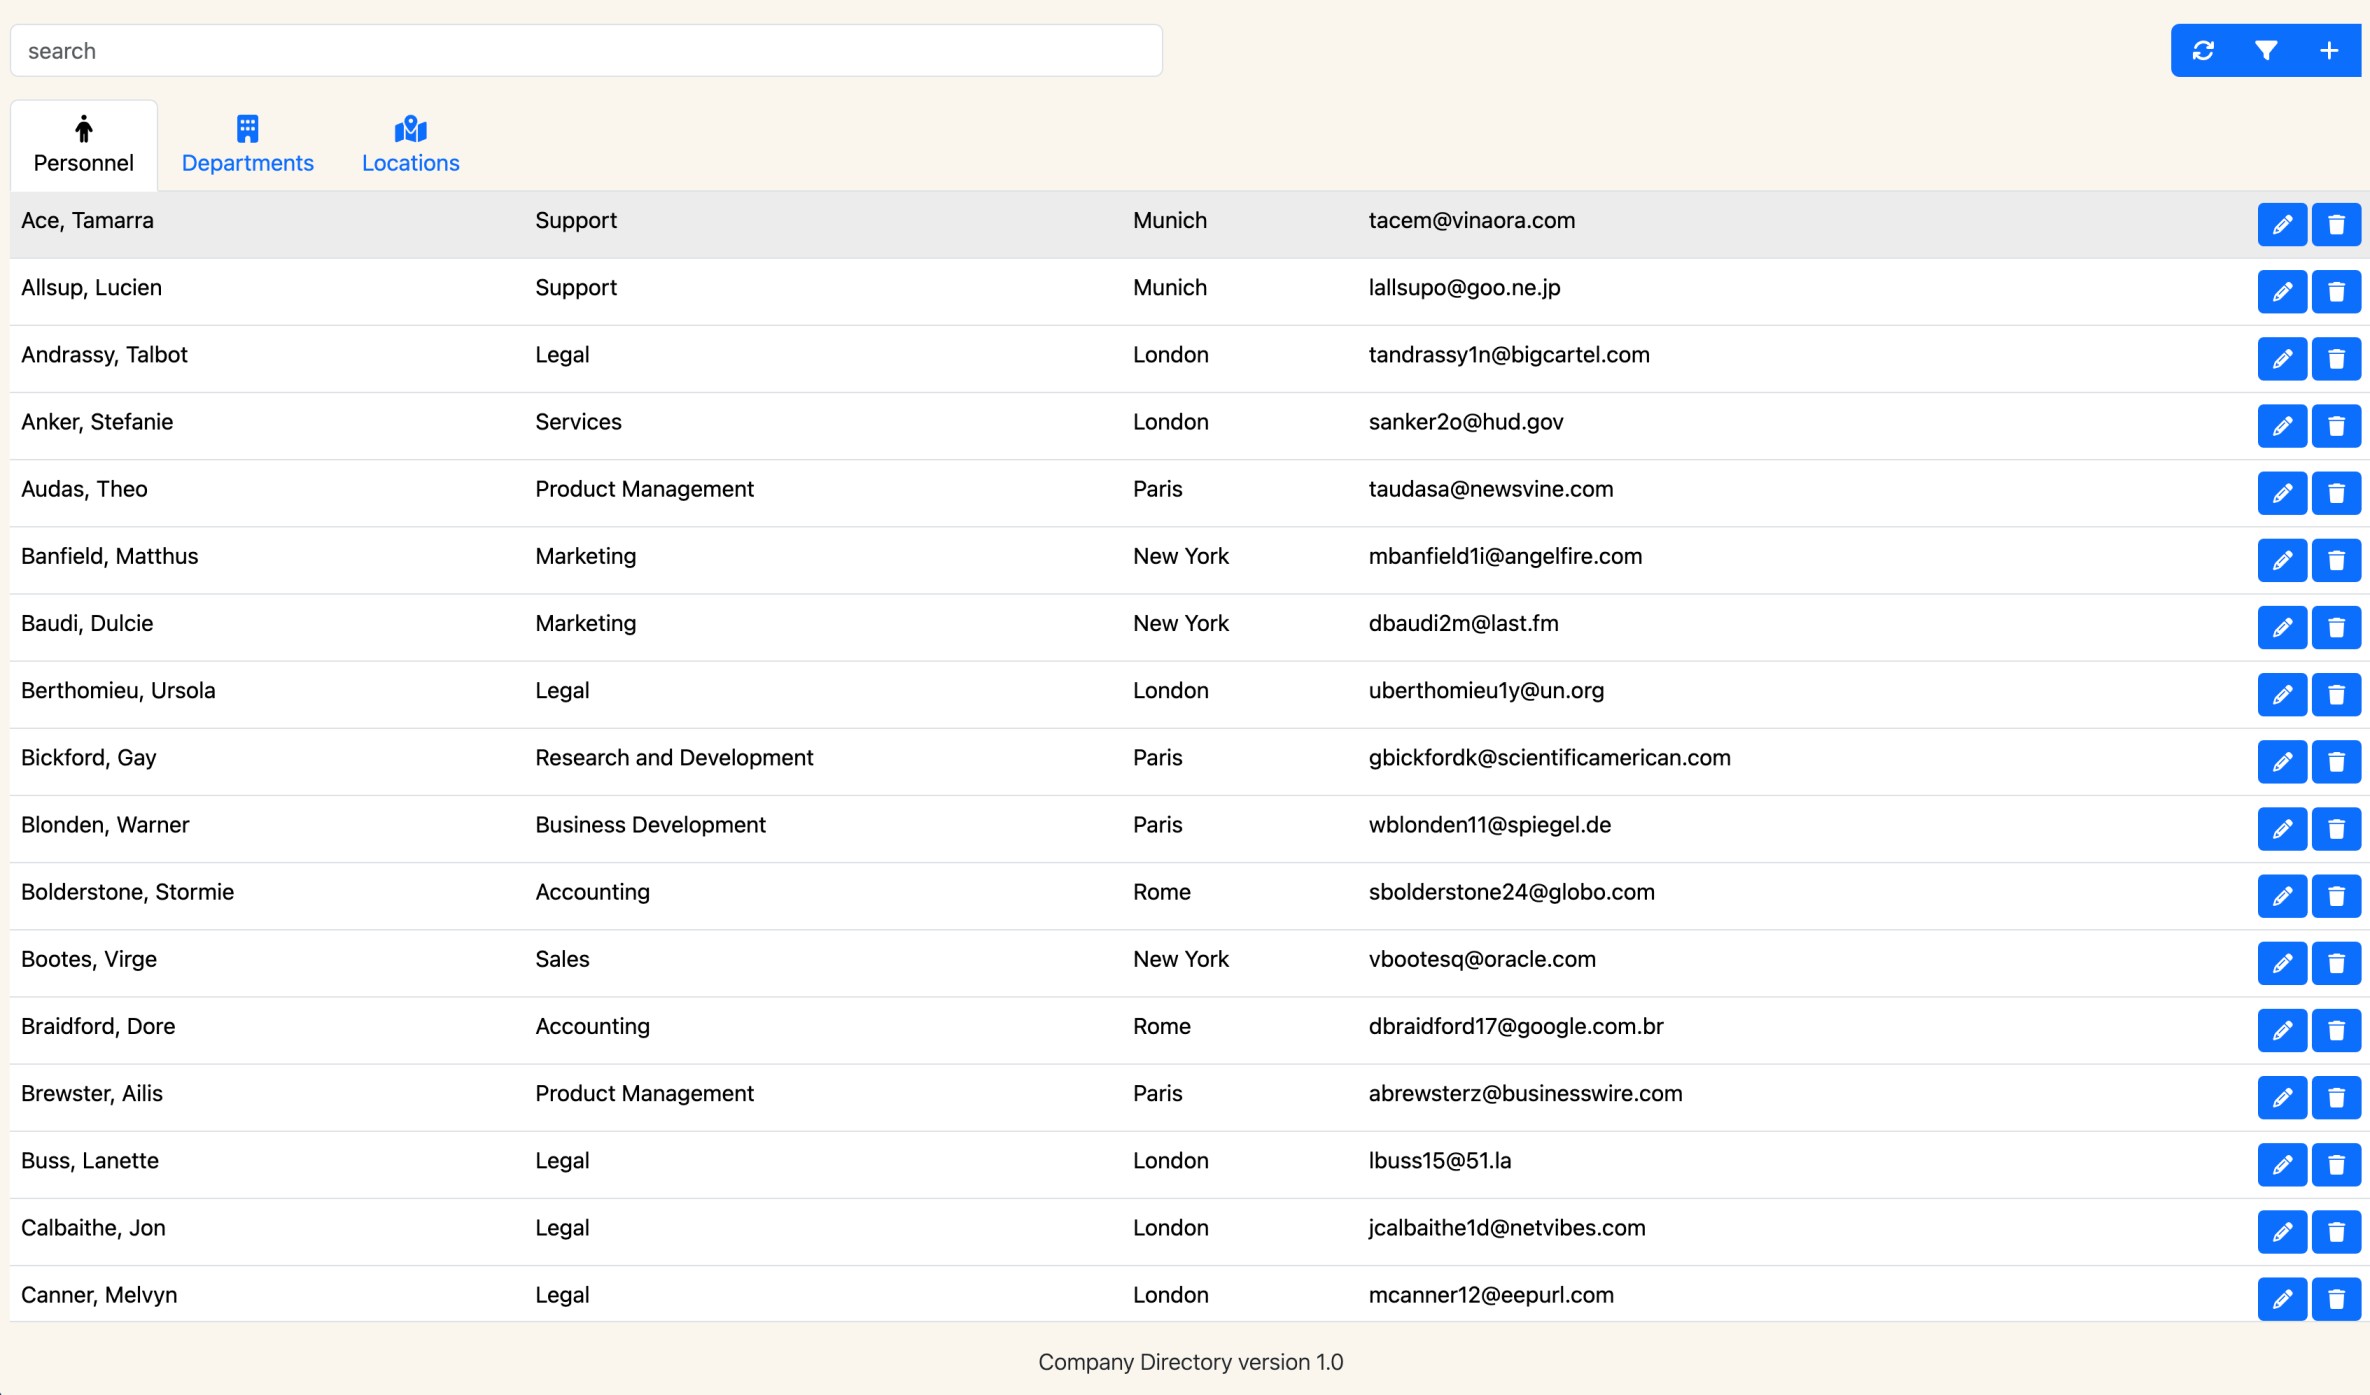Delete the Banfield, Matthus entry
The image size is (2370, 1395).
2336,559
